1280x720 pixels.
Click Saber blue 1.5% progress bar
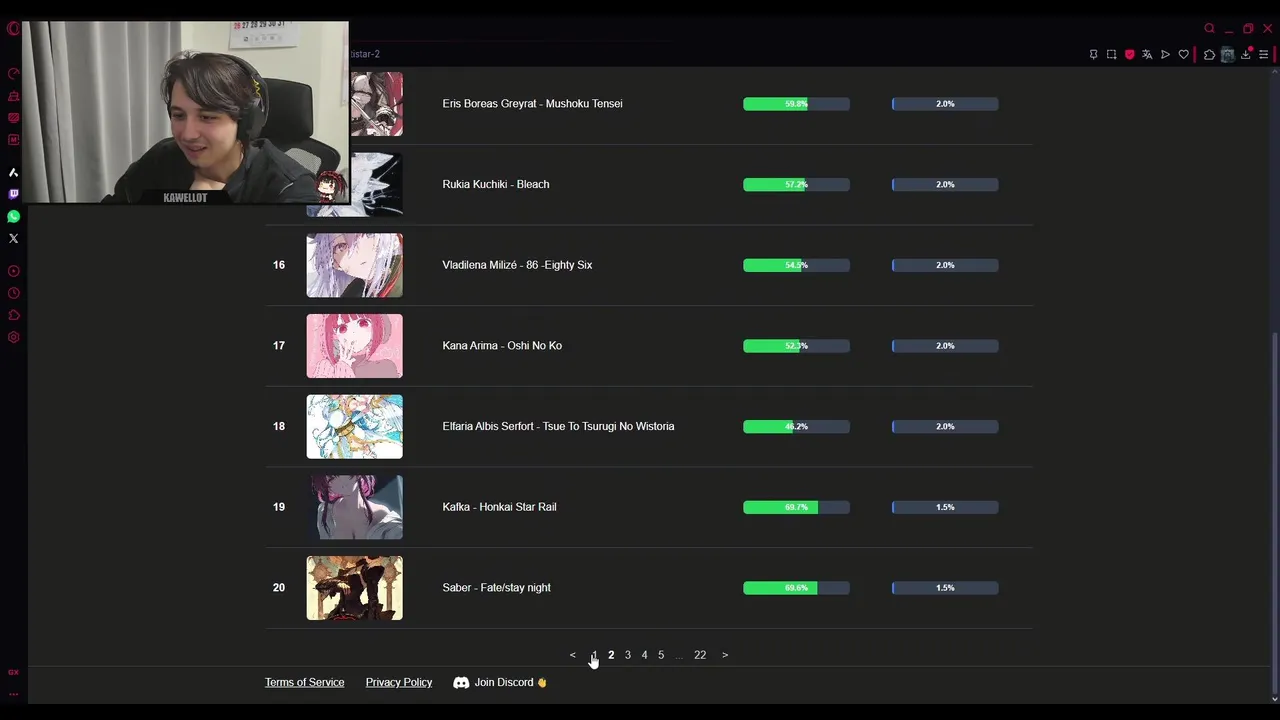click(x=945, y=588)
